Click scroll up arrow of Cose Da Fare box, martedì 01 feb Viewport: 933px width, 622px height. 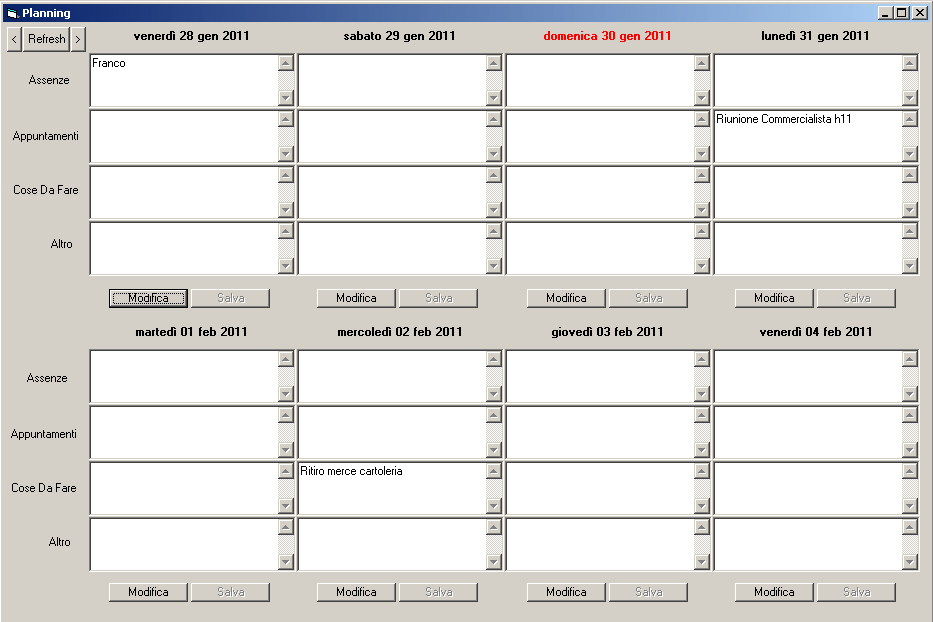coord(286,471)
